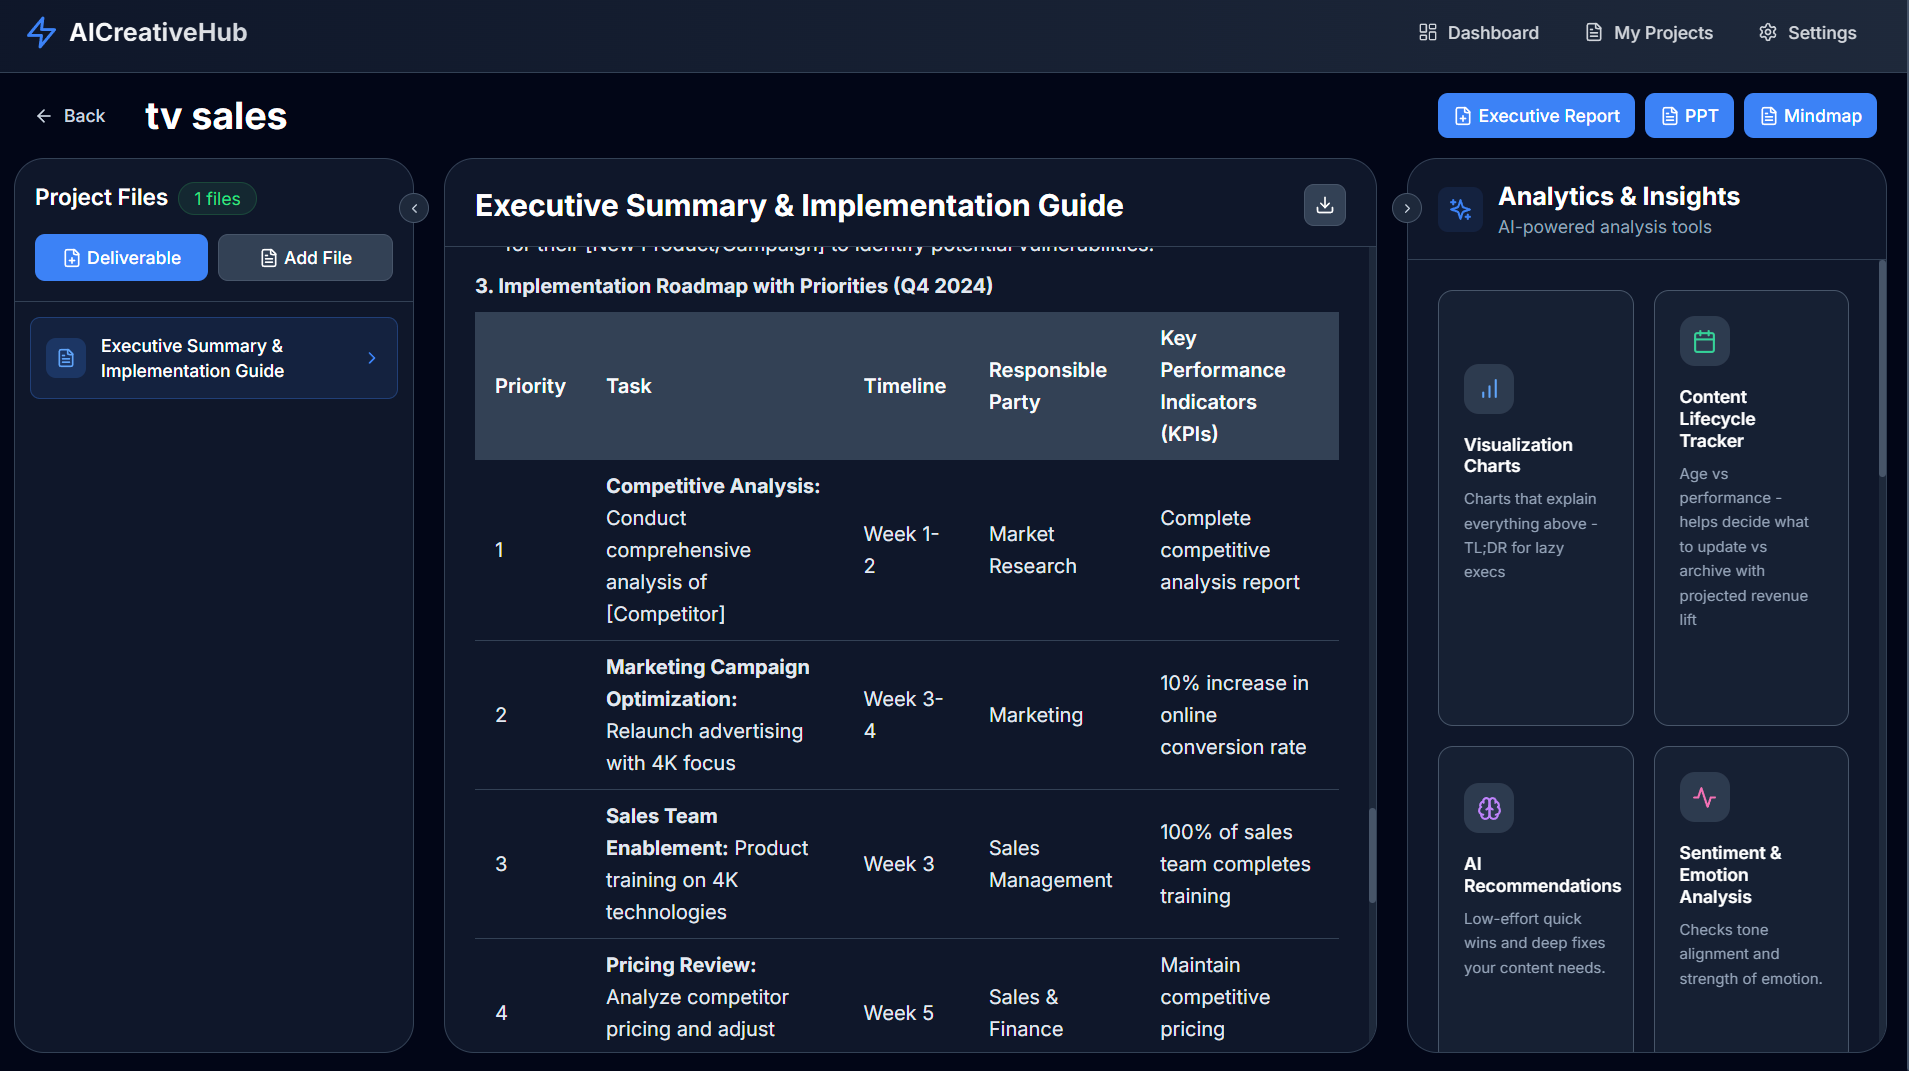
Task: Open Sentiment & Emotion Analysis card
Action: coord(1751,898)
